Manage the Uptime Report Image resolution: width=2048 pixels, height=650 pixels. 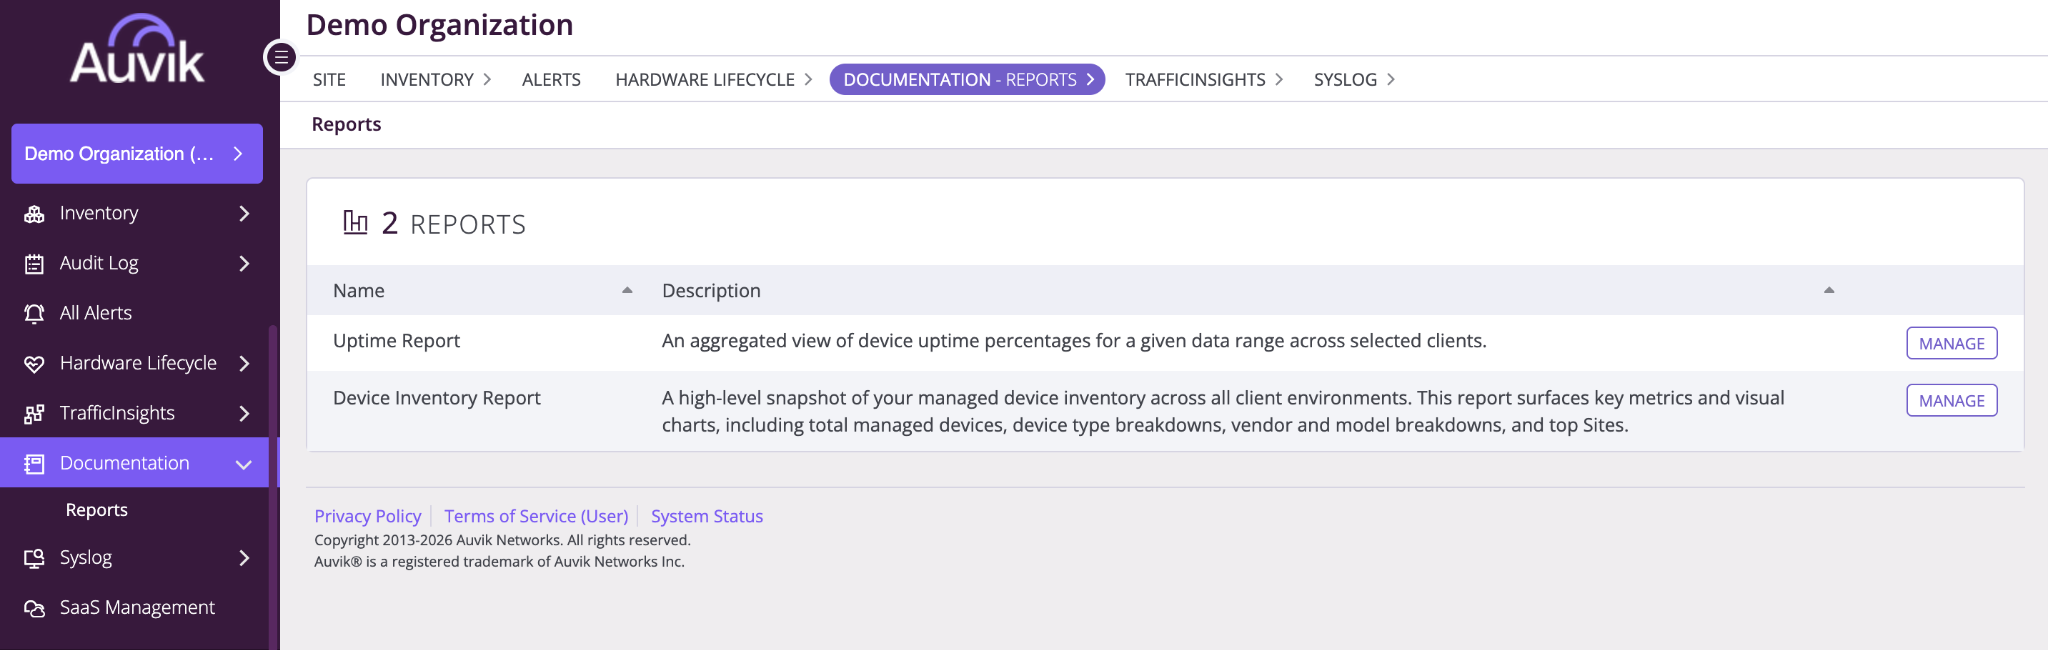click(x=1951, y=343)
